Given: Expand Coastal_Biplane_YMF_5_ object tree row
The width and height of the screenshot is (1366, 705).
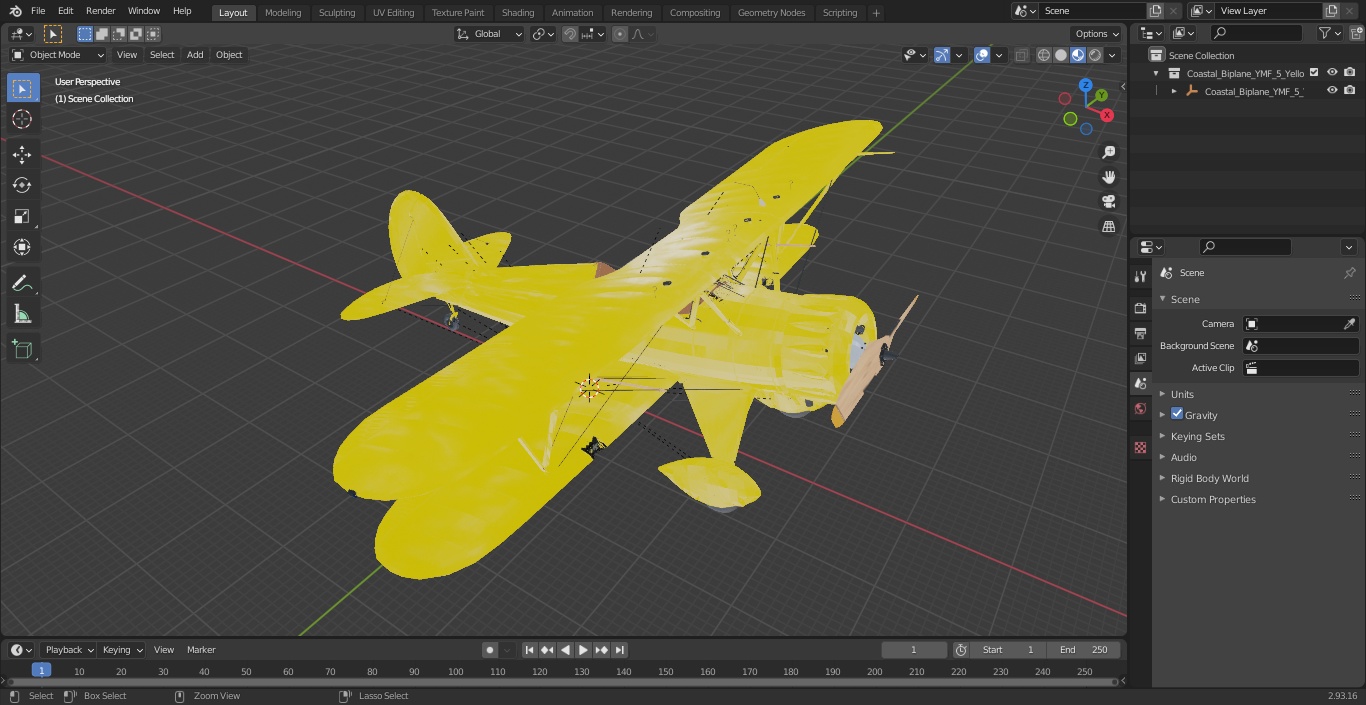Looking at the screenshot, I should point(1174,91).
